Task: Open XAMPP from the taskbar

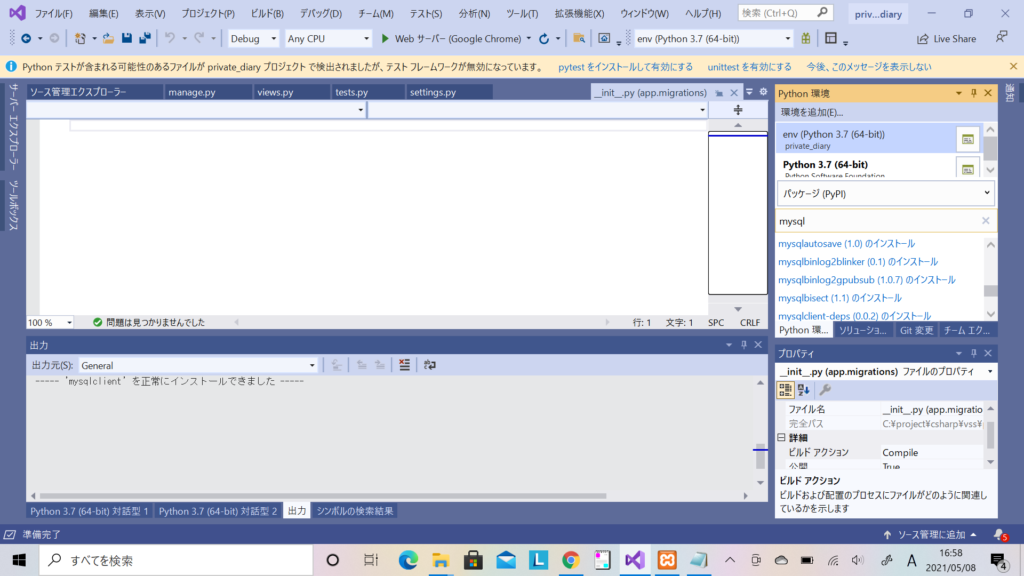Action: 667,560
